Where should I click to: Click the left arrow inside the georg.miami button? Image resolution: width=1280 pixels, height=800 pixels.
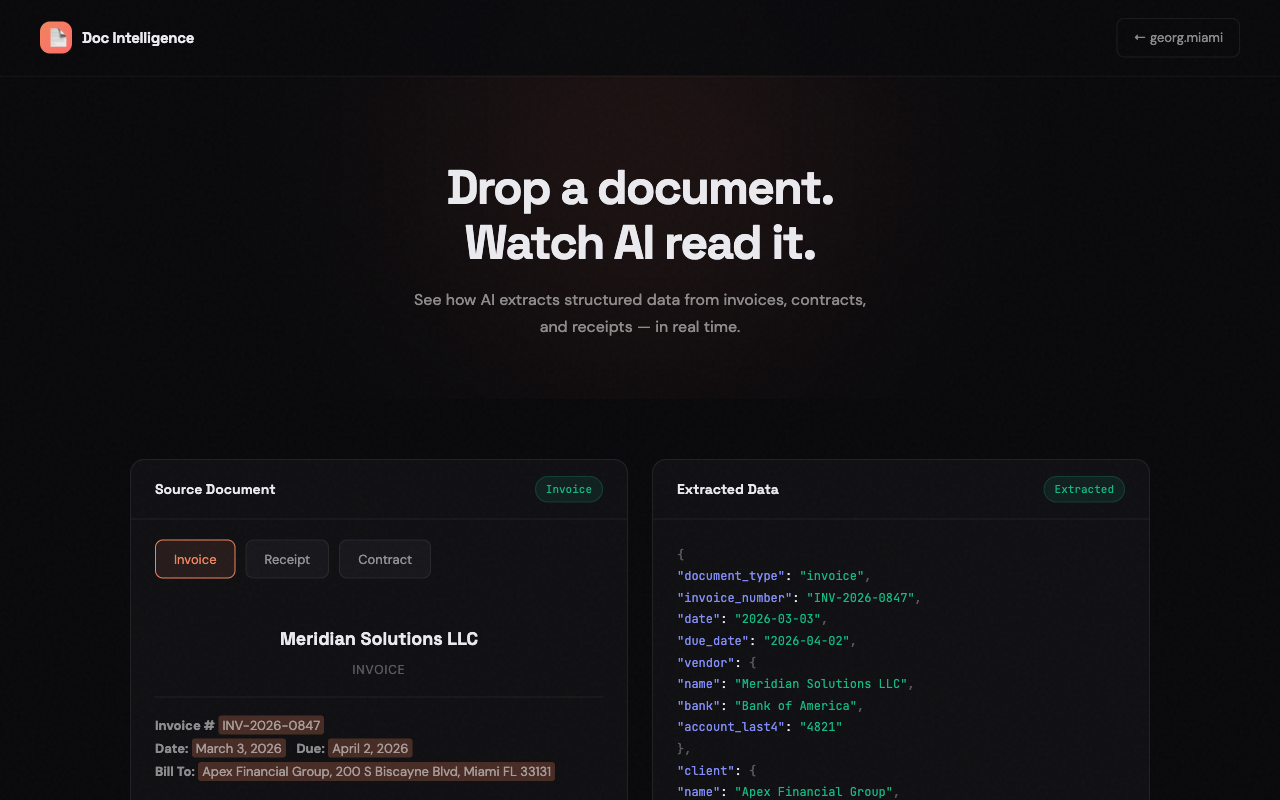tap(1139, 37)
